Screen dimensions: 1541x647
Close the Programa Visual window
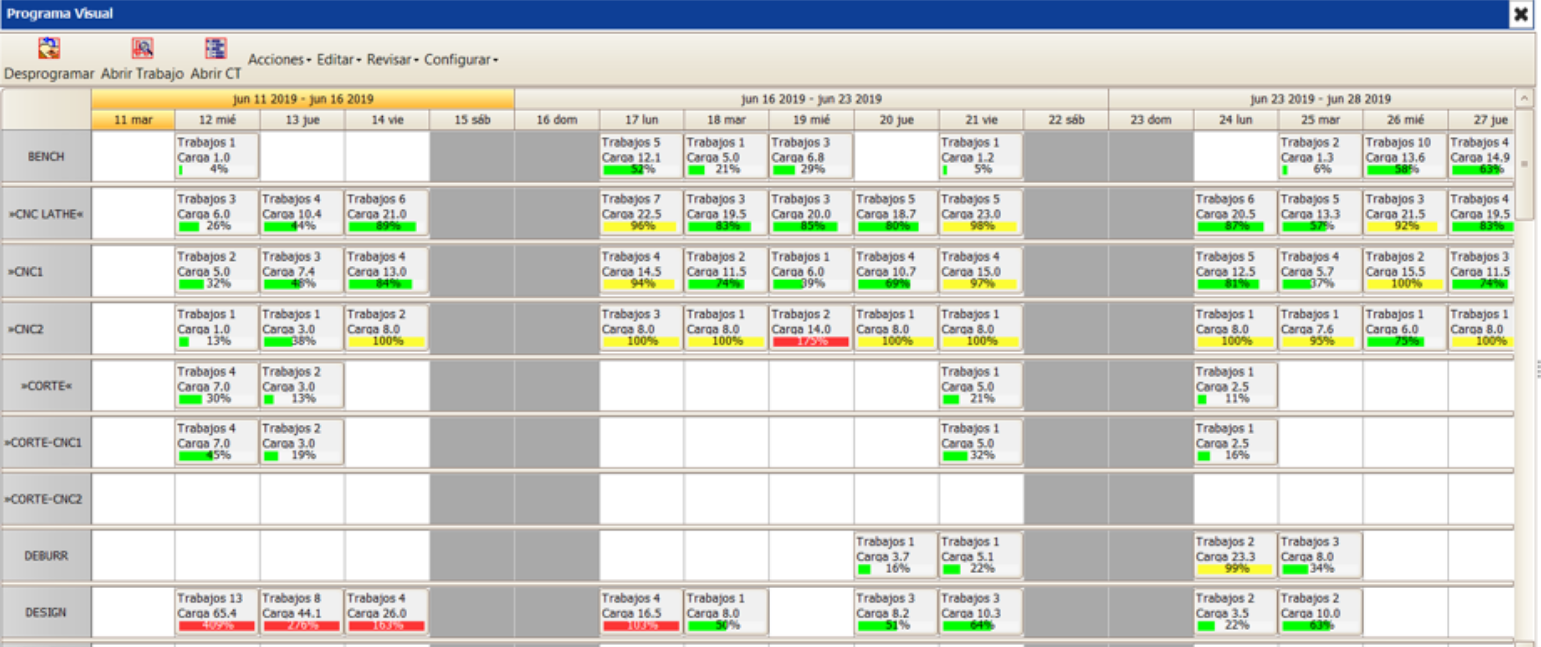1520,14
